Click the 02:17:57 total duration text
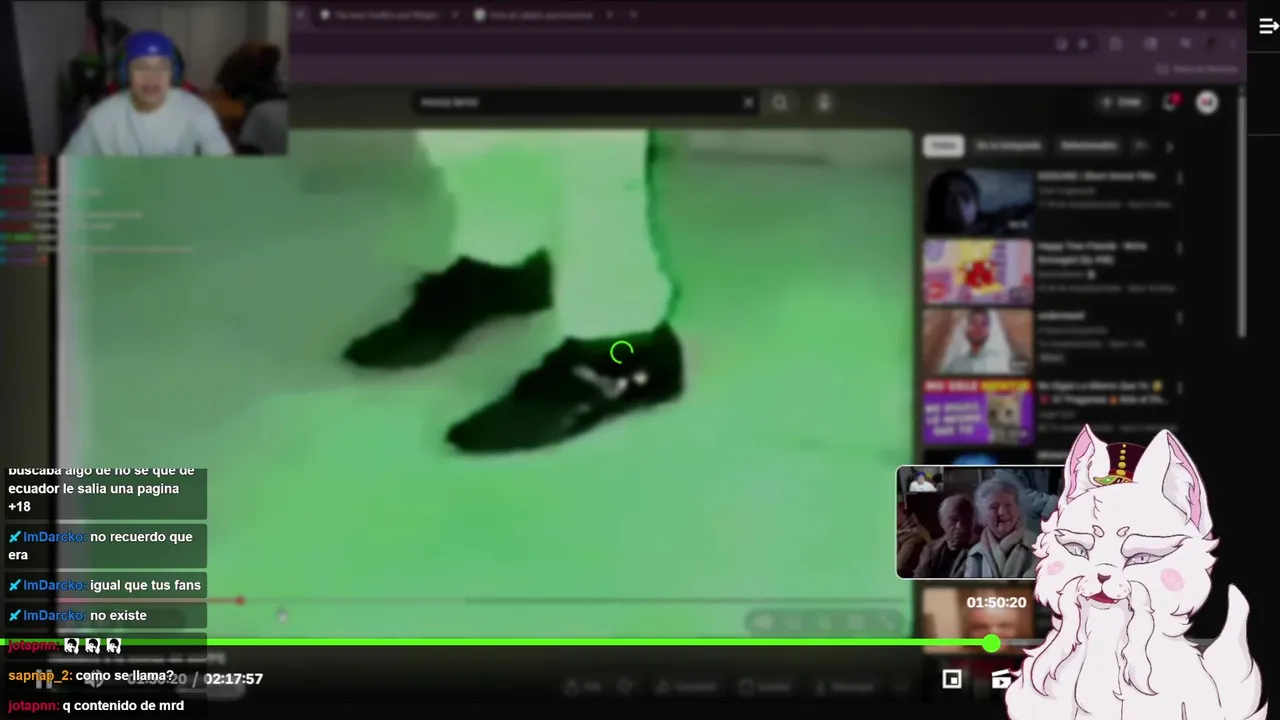 pos(233,679)
